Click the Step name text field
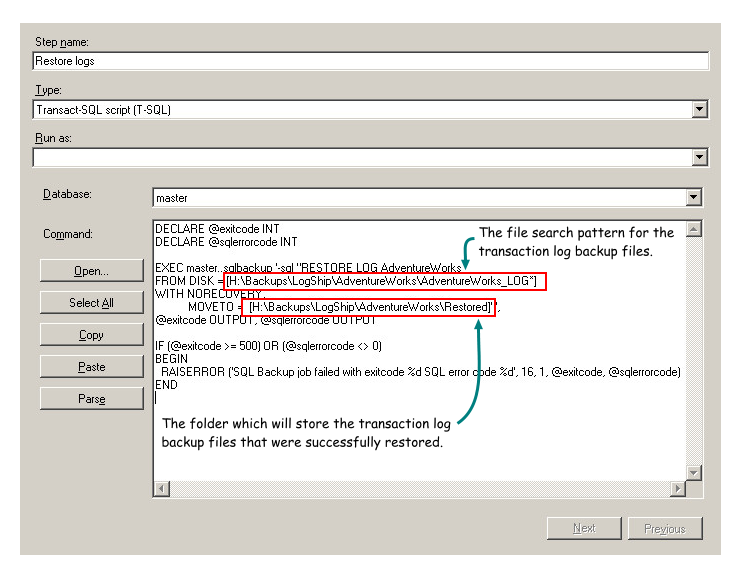732x586 pixels. 370,61
